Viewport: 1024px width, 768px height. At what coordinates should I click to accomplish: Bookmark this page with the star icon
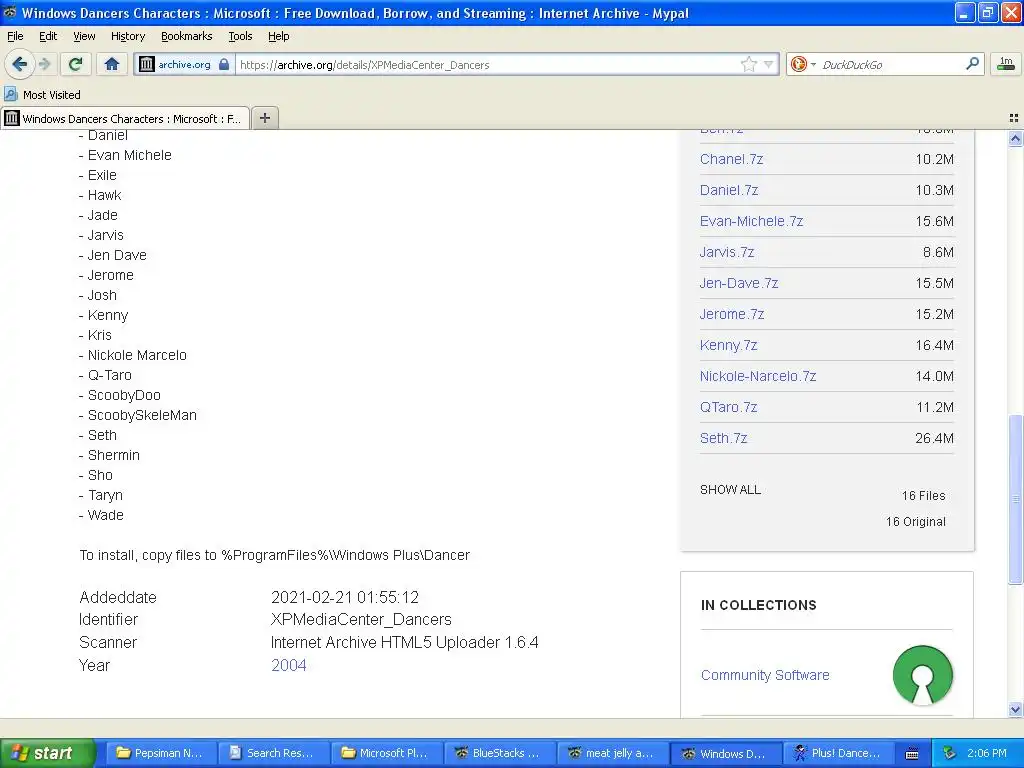[748, 64]
